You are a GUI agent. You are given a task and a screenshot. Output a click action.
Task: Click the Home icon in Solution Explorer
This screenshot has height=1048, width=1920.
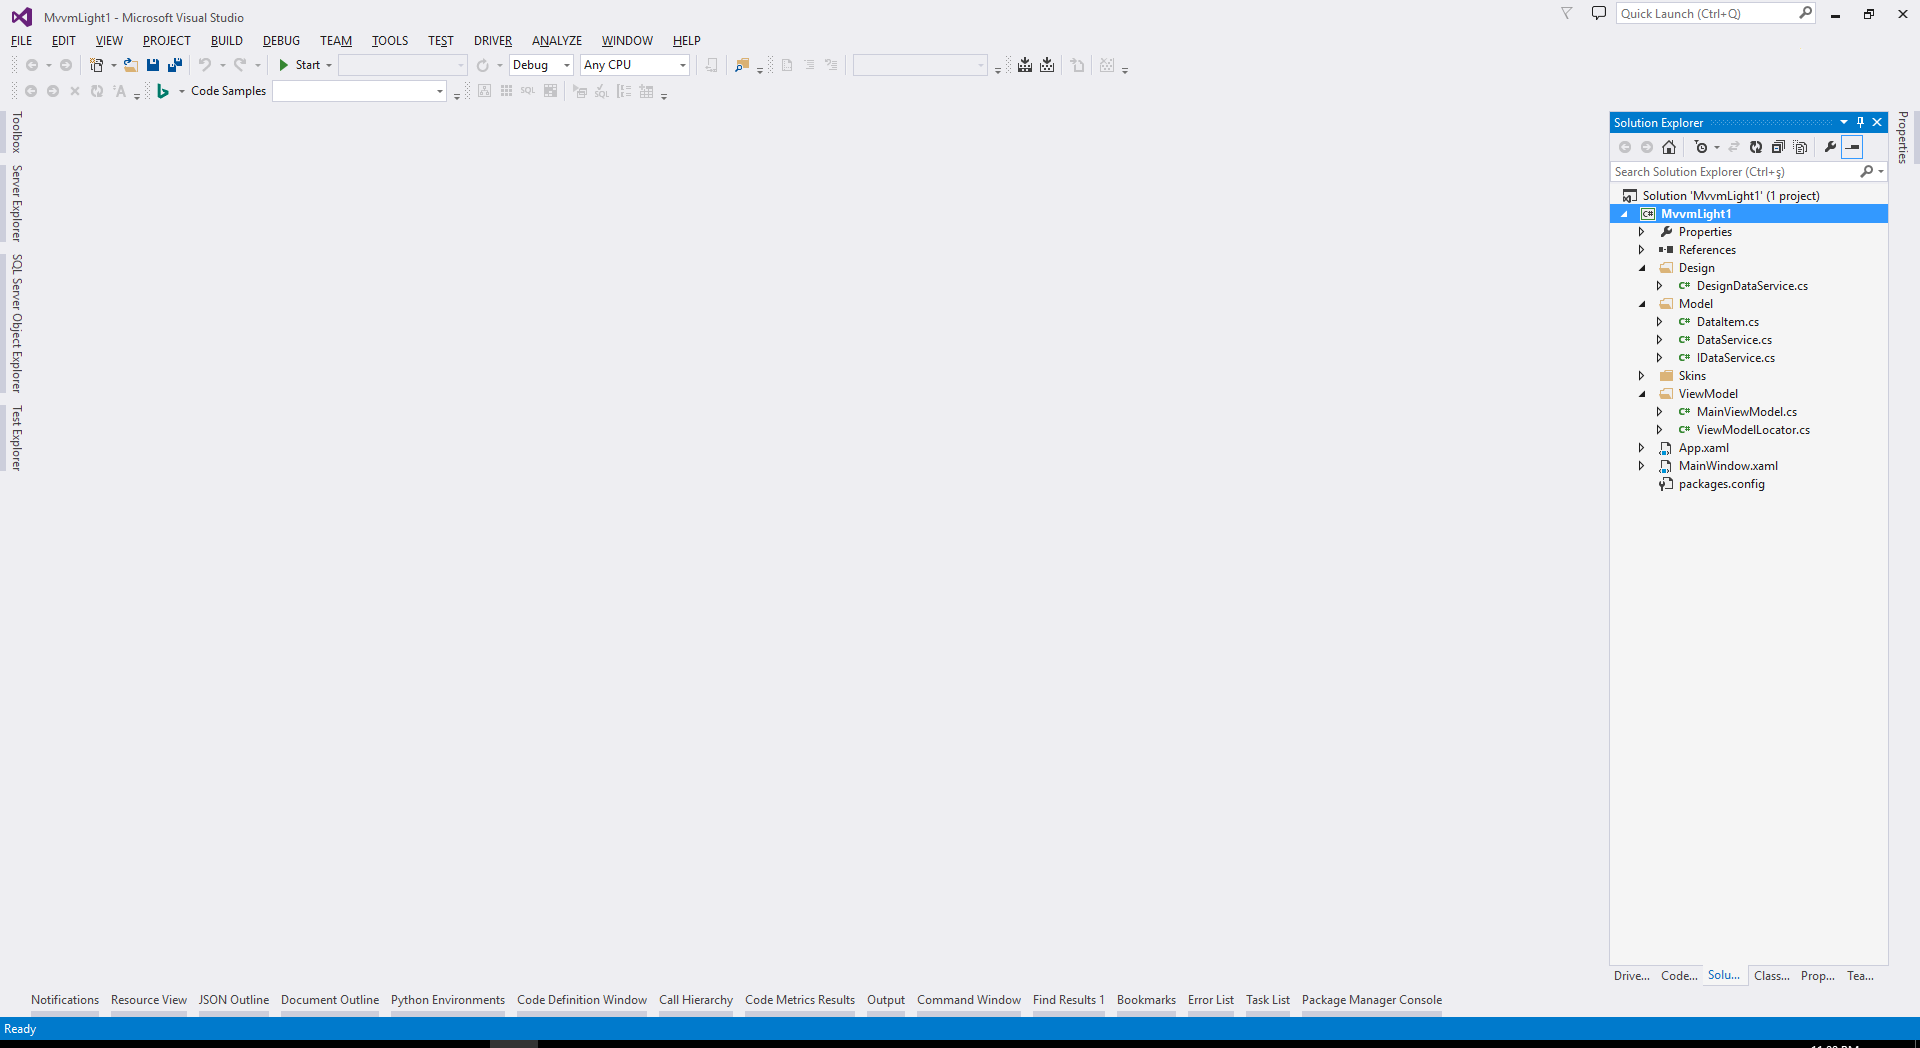(1669, 147)
